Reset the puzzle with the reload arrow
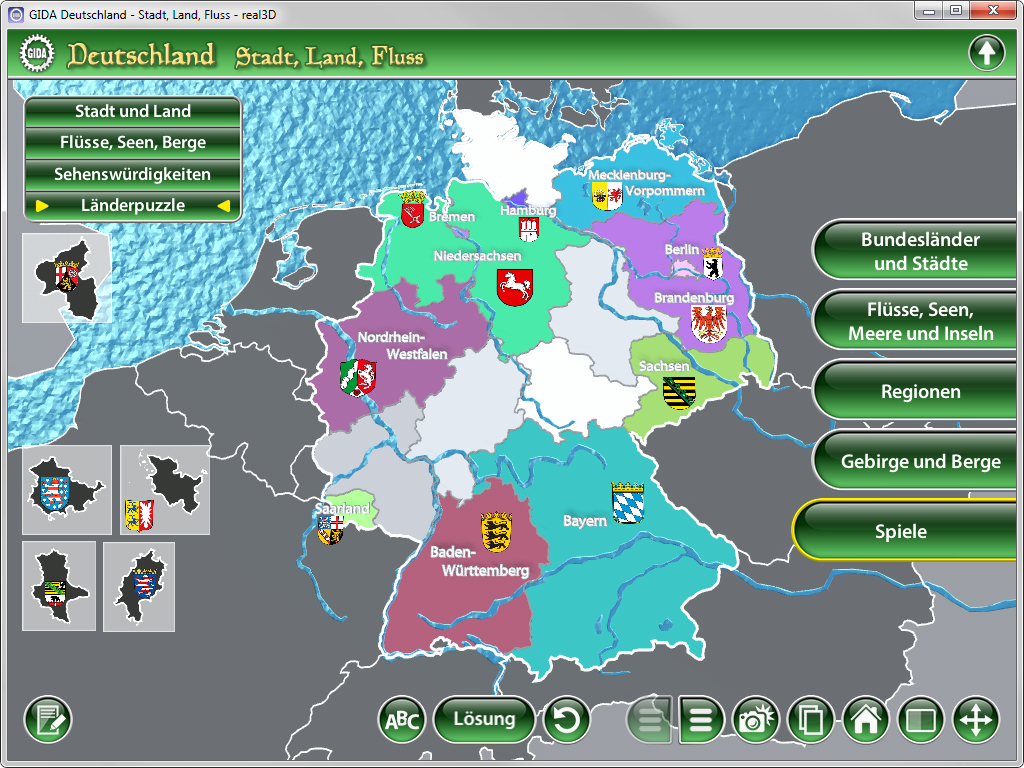 566,720
